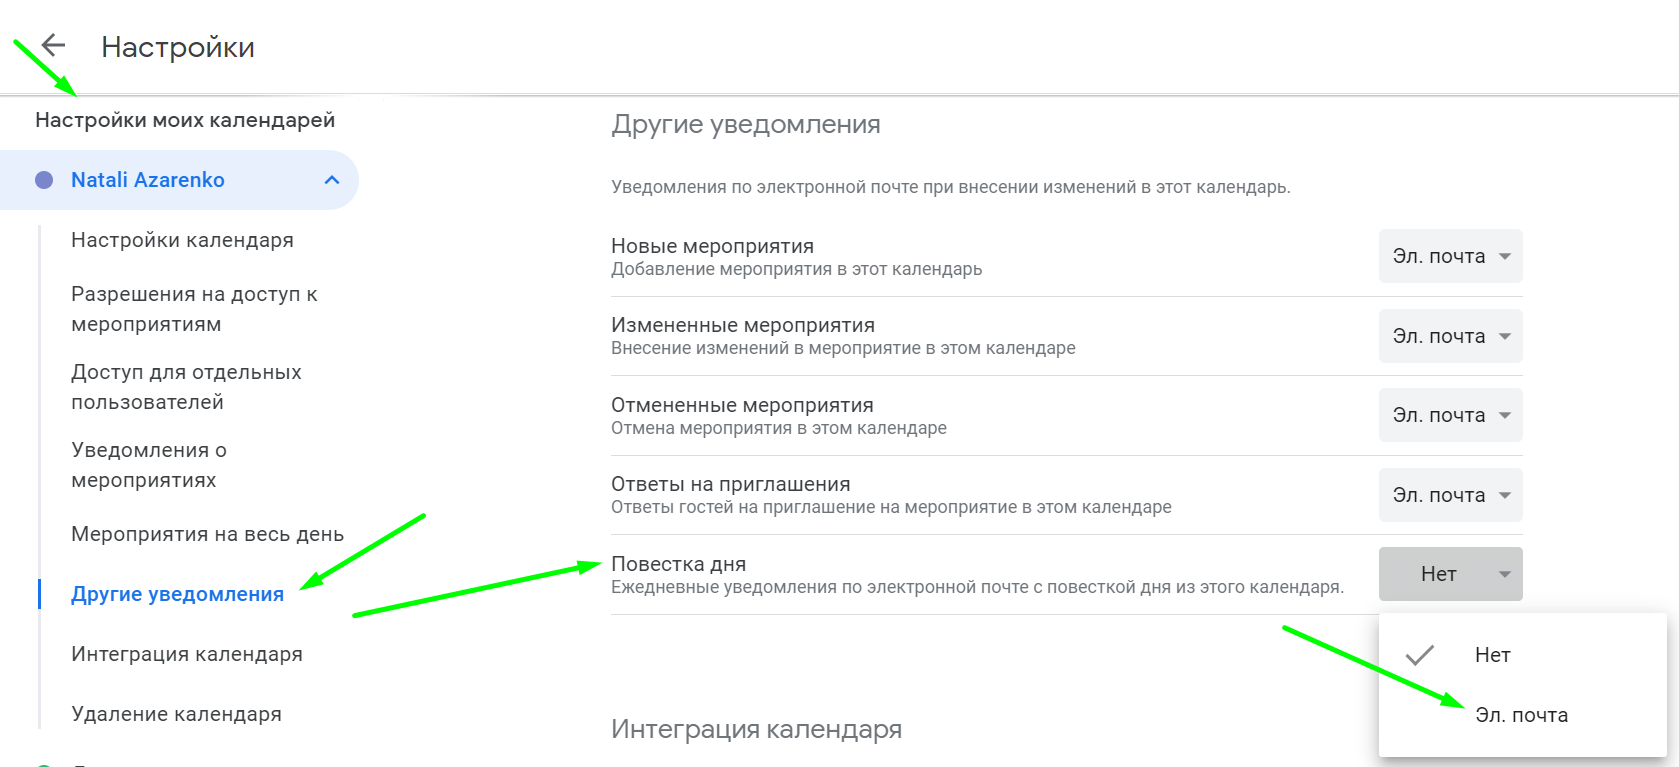Choose Нет in the open dropdown list
This screenshot has width=1679, height=767.
click(x=1522, y=655)
